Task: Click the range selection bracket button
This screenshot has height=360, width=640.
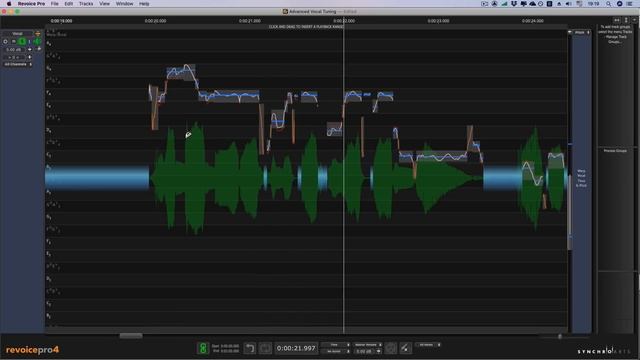Action: (x=265, y=348)
